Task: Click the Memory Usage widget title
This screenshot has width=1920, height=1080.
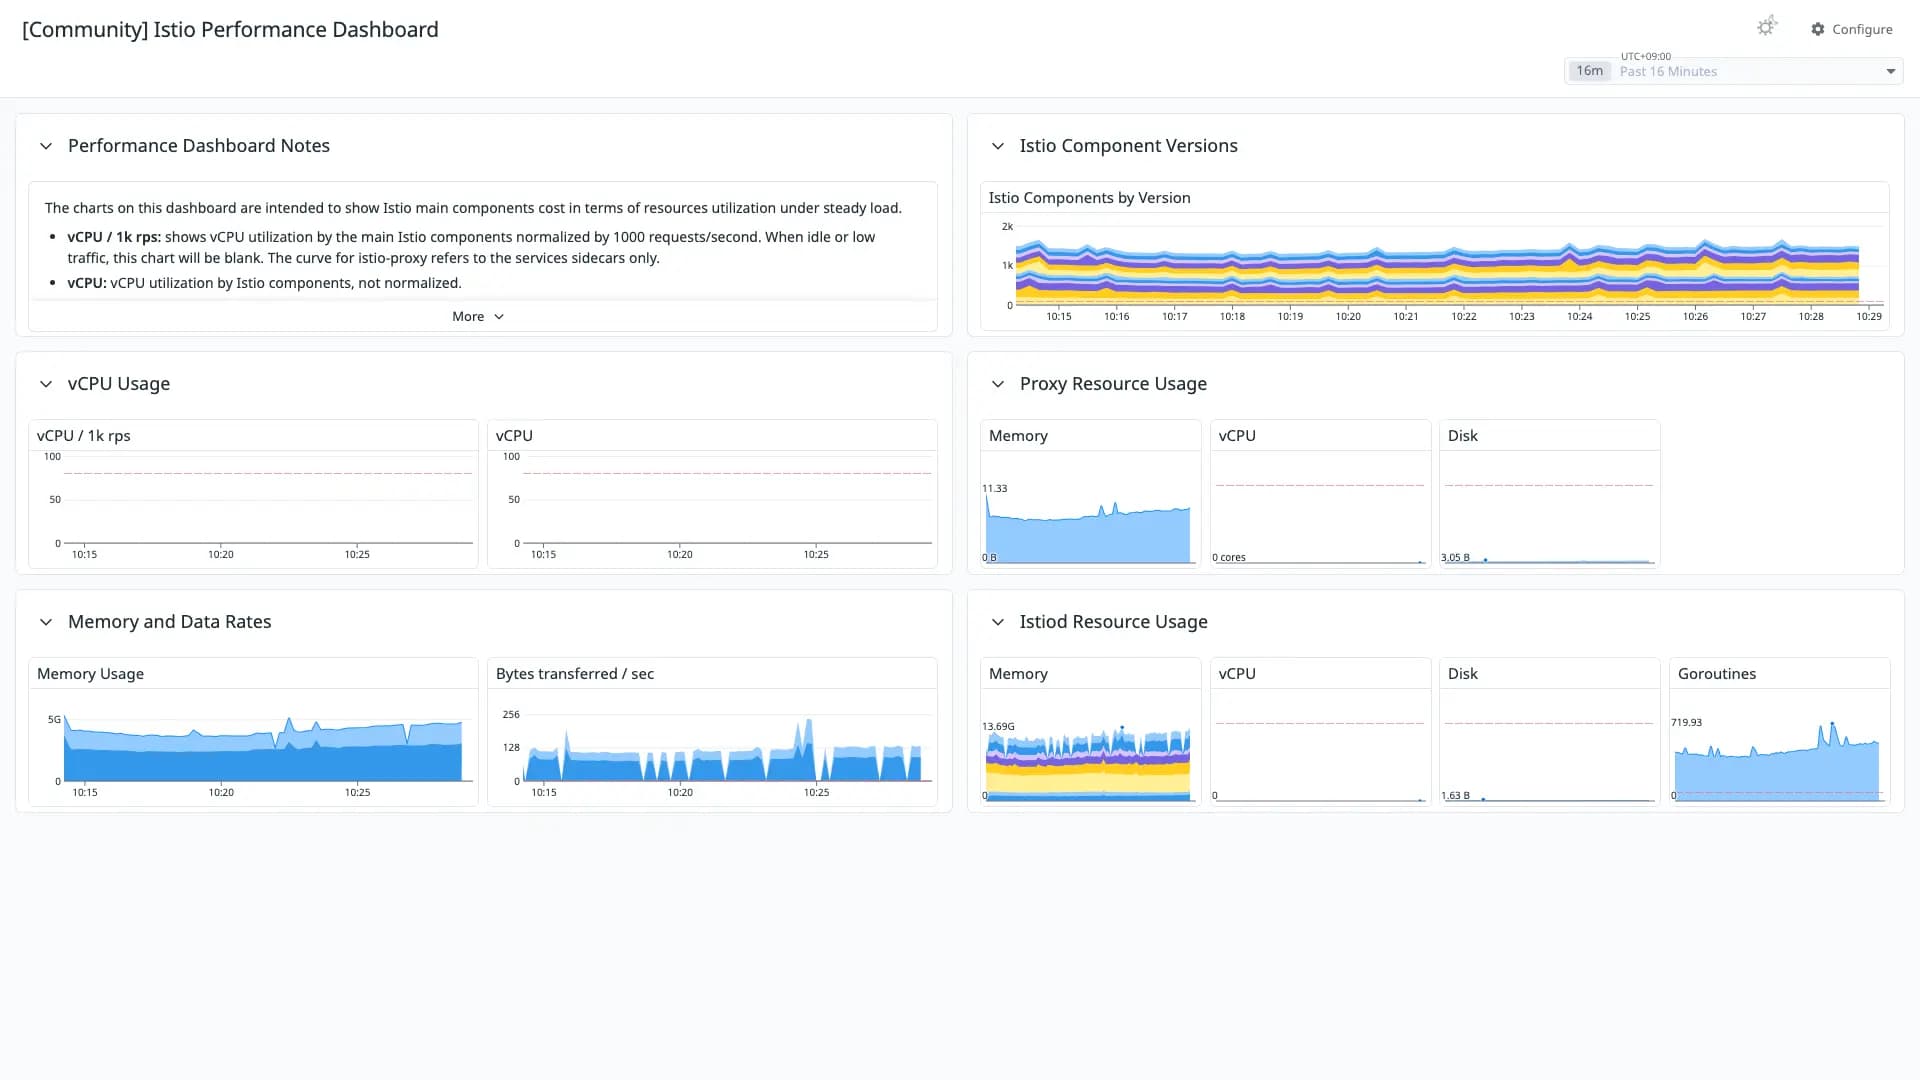Action: 90,674
